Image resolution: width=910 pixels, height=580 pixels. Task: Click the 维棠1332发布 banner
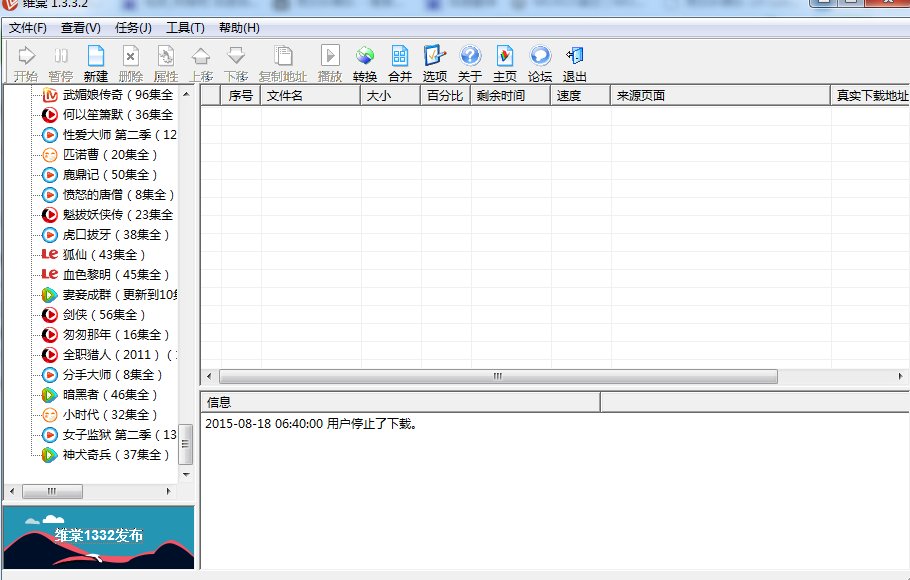[x=98, y=538]
